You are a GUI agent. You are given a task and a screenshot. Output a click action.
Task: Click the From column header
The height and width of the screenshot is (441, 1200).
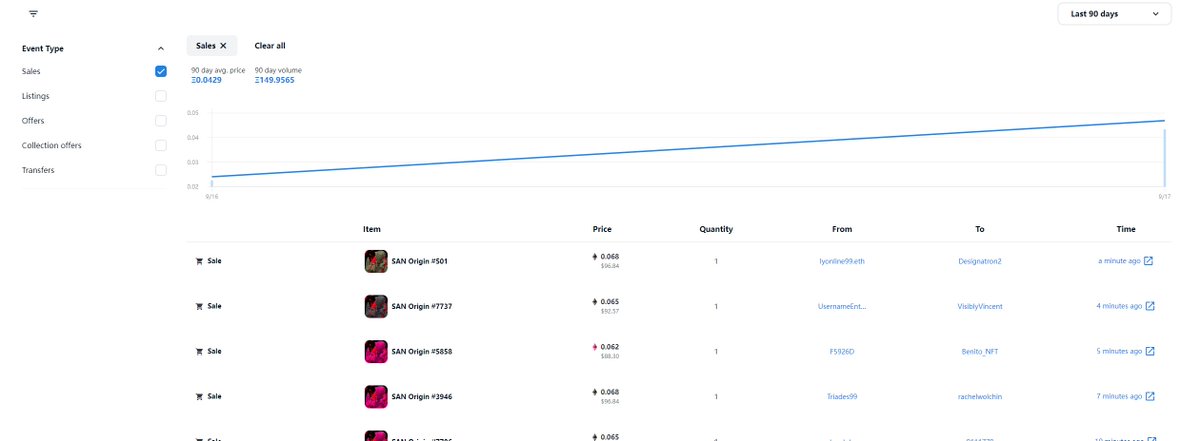841,229
